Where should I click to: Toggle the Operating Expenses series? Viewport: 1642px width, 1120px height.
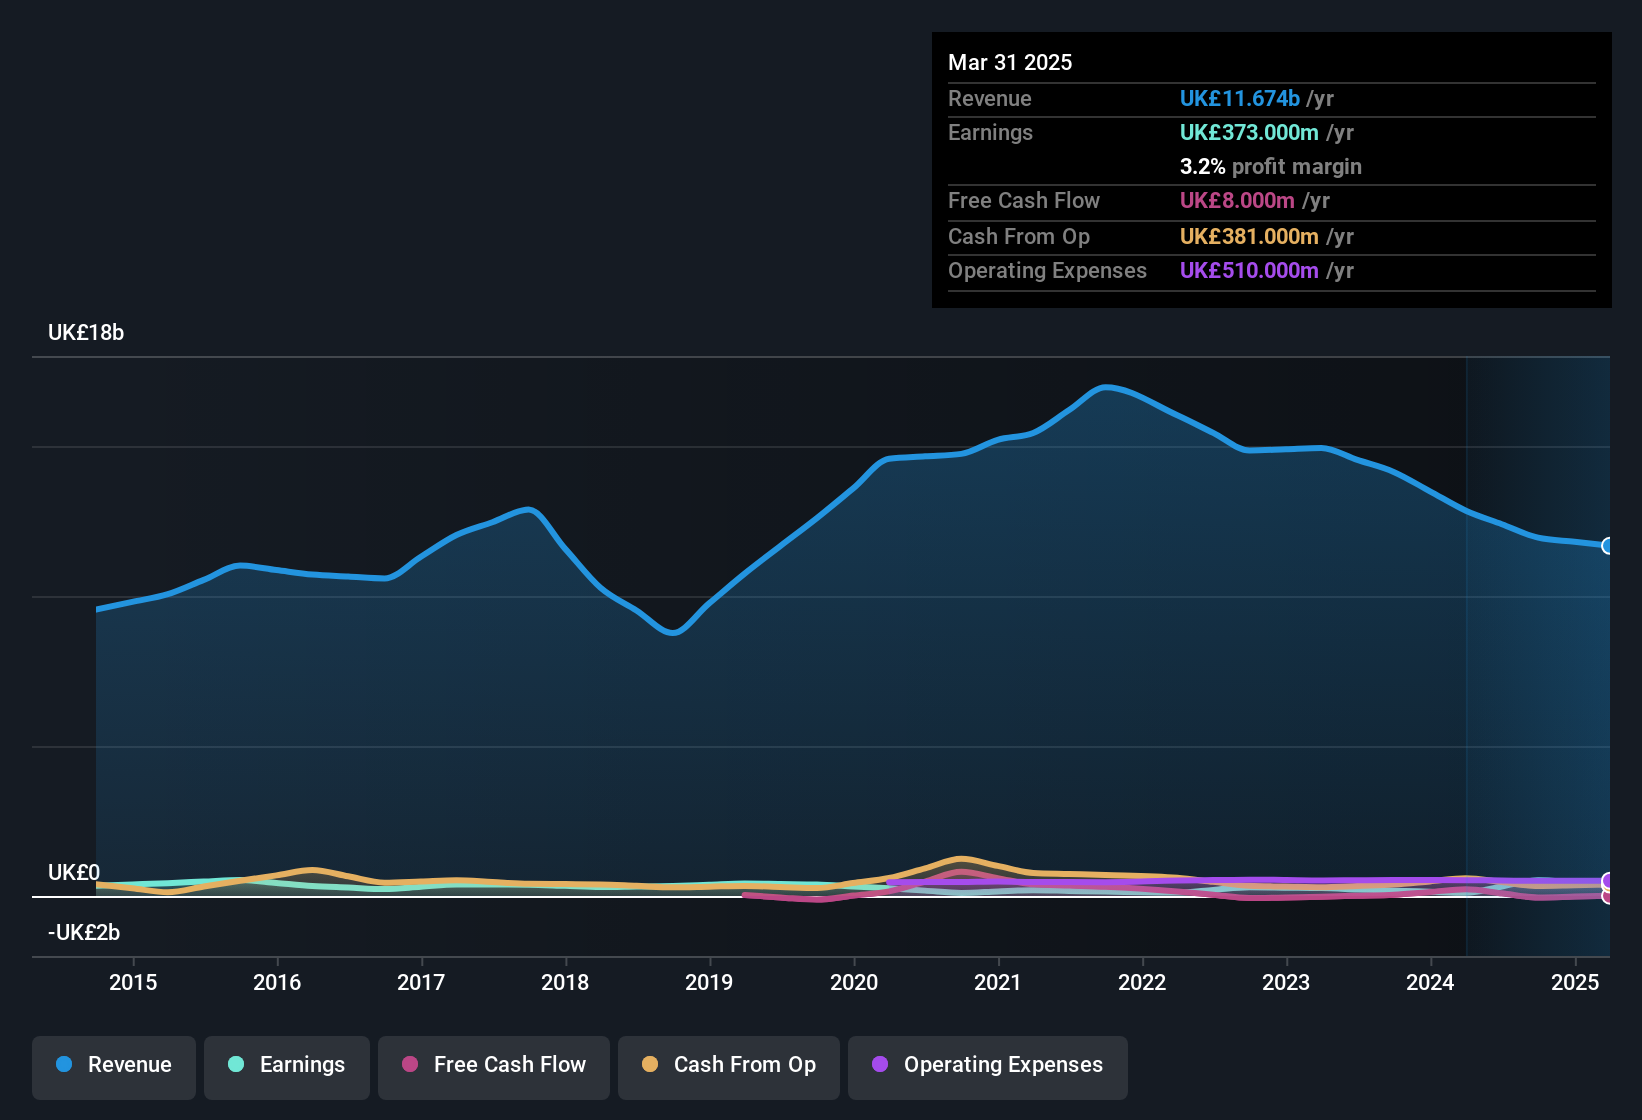pos(987,1065)
